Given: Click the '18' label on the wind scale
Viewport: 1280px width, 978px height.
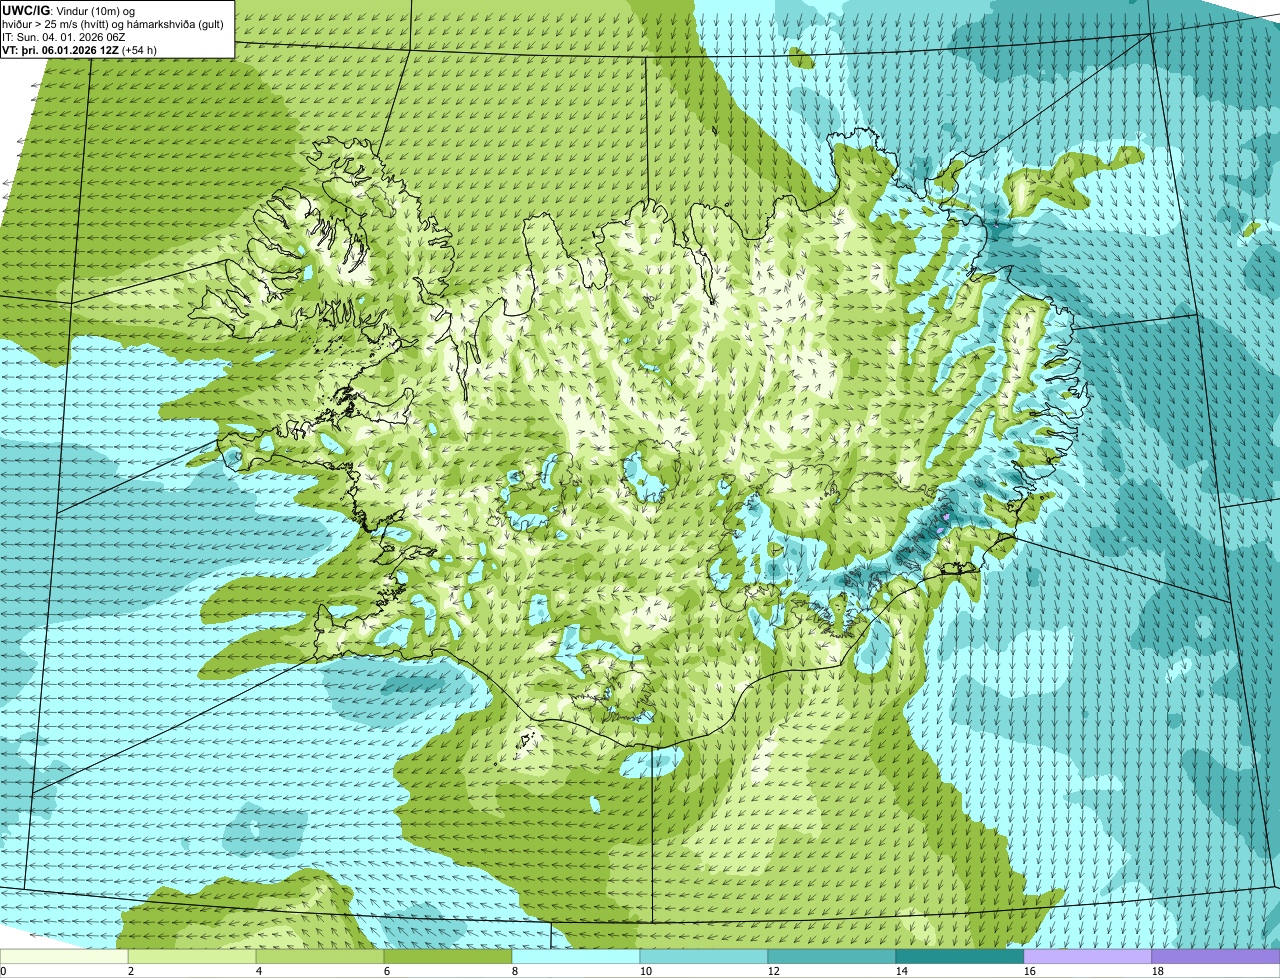Looking at the screenshot, I should click(1158, 971).
